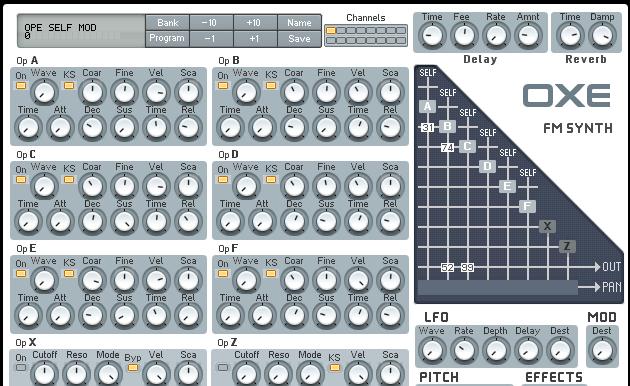Click Op X Cutoff knob
630x386 pixels.
point(44,374)
